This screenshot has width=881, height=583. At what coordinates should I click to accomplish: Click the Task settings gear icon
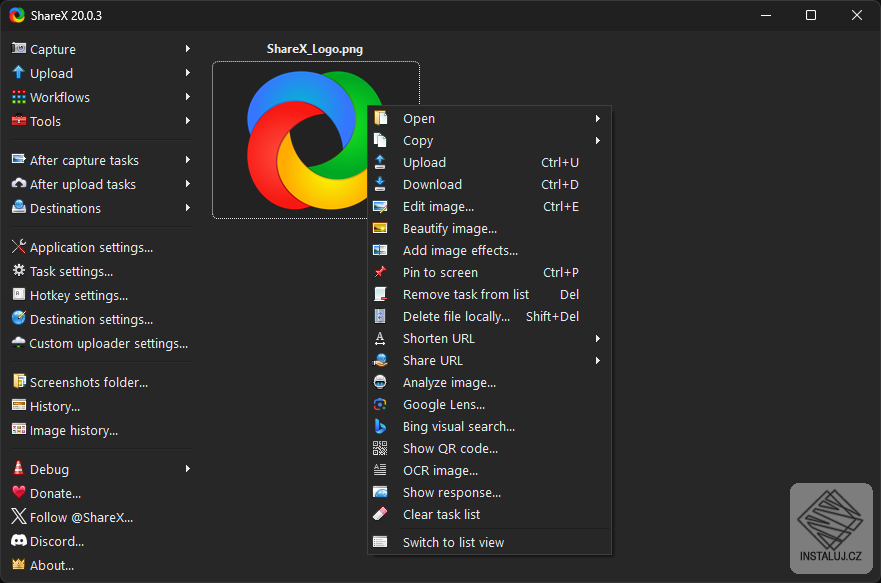pos(19,271)
